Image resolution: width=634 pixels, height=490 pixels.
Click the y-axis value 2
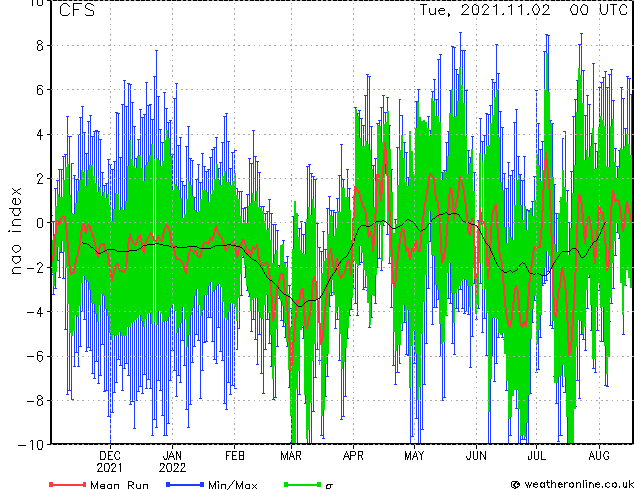click(40, 179)
